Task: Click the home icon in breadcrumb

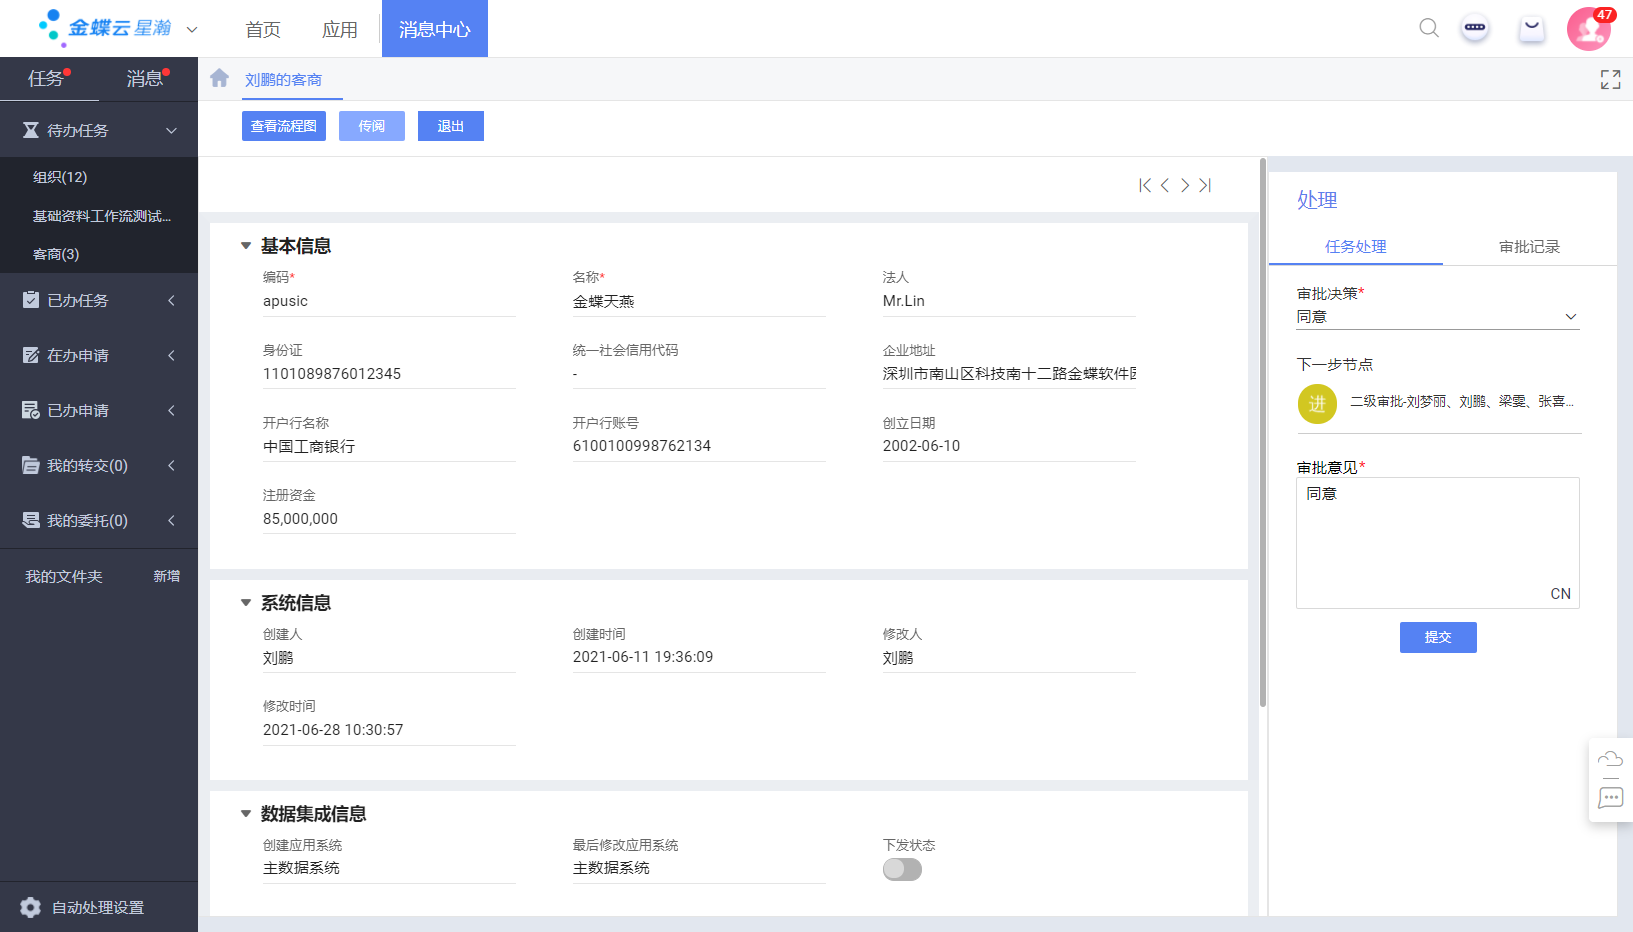Action: pyautogui.click(x=220, y=78)
